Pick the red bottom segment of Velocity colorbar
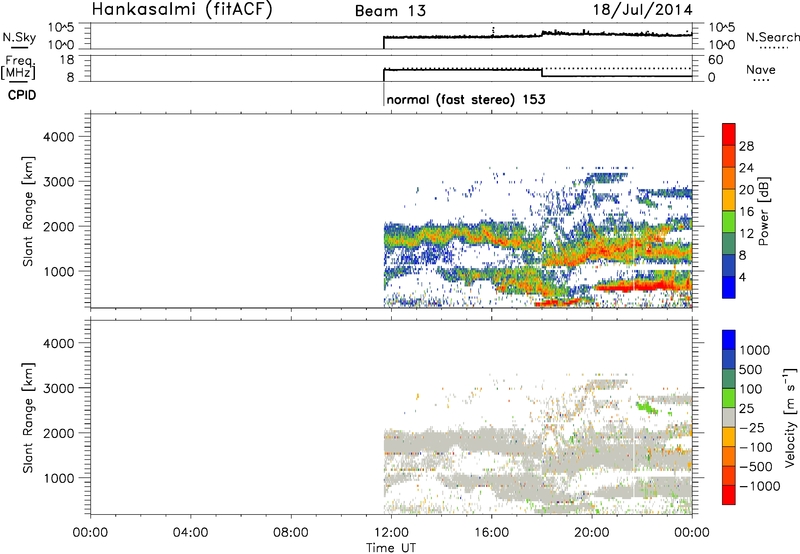The height and width of the screenshot is (554, 800). click(729, 495)
